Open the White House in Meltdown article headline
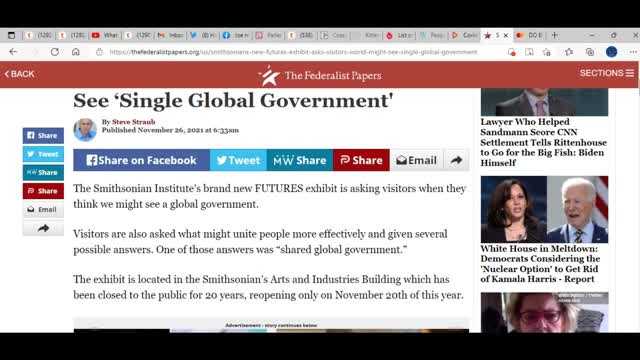 click(x=540, y=264)
